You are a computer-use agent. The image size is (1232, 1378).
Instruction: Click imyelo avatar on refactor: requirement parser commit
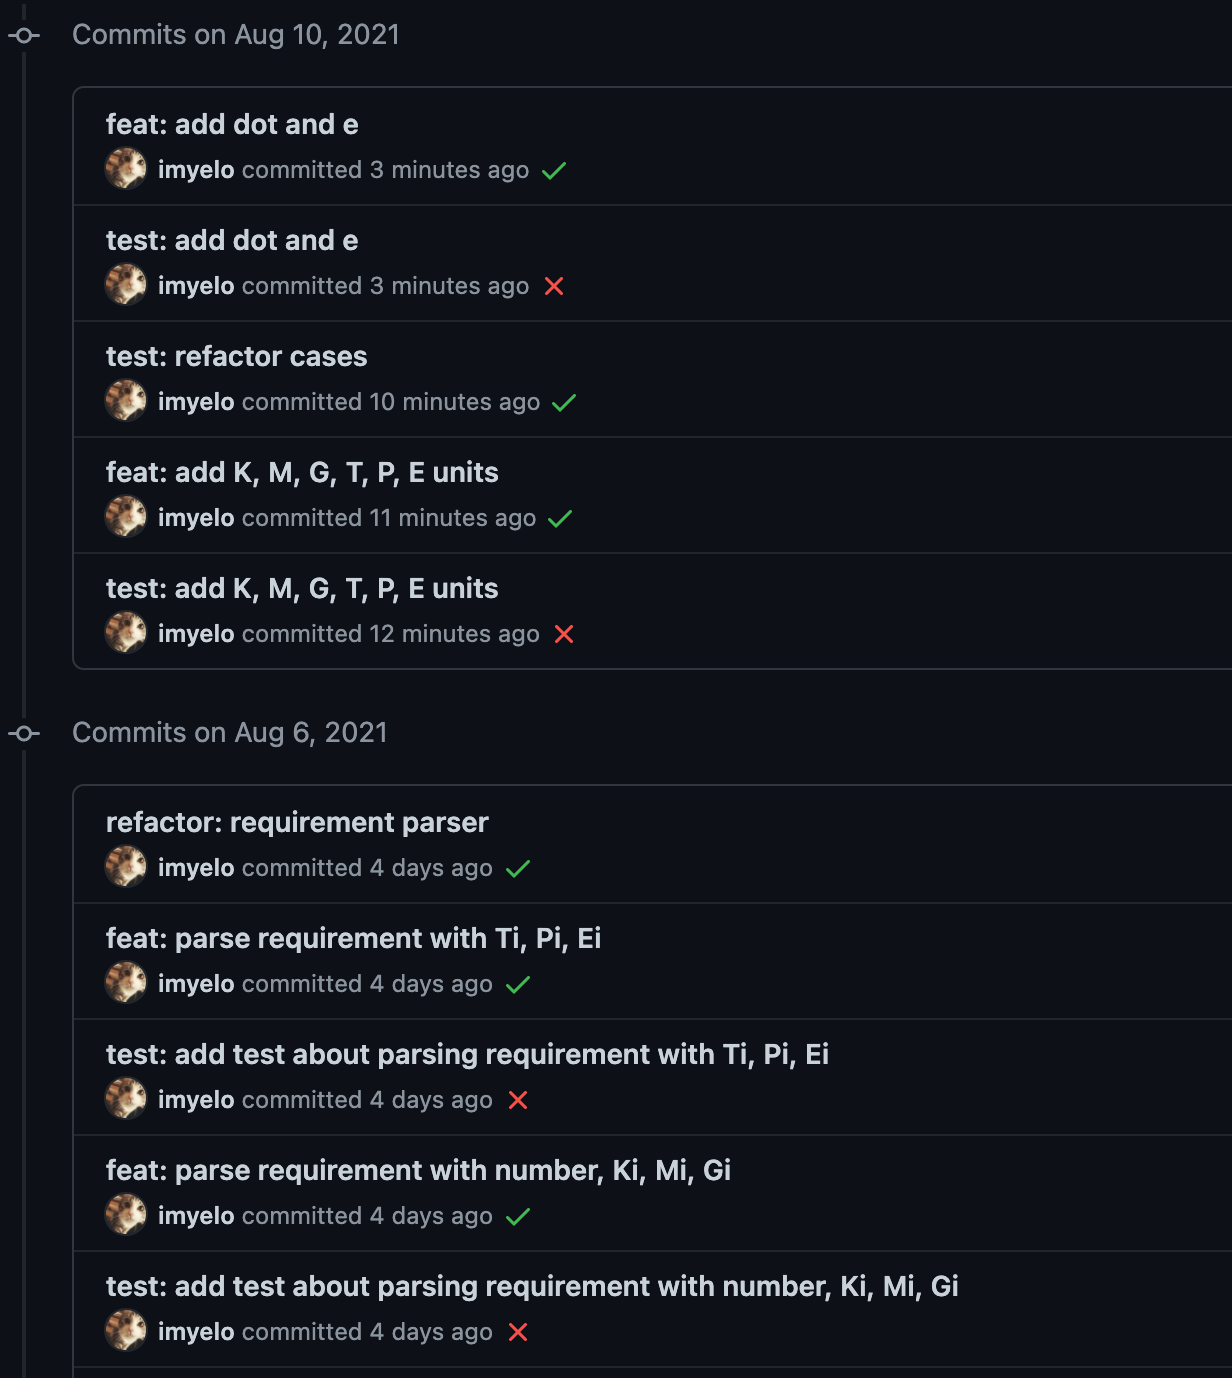126,867
